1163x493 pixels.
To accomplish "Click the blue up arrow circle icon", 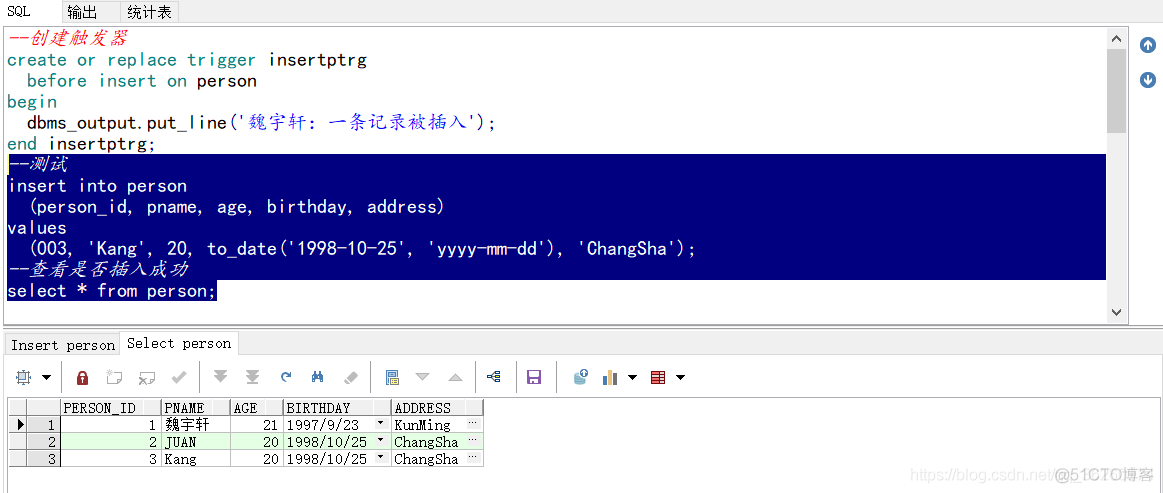I will pyautogui.click(x=1147, y=44).
